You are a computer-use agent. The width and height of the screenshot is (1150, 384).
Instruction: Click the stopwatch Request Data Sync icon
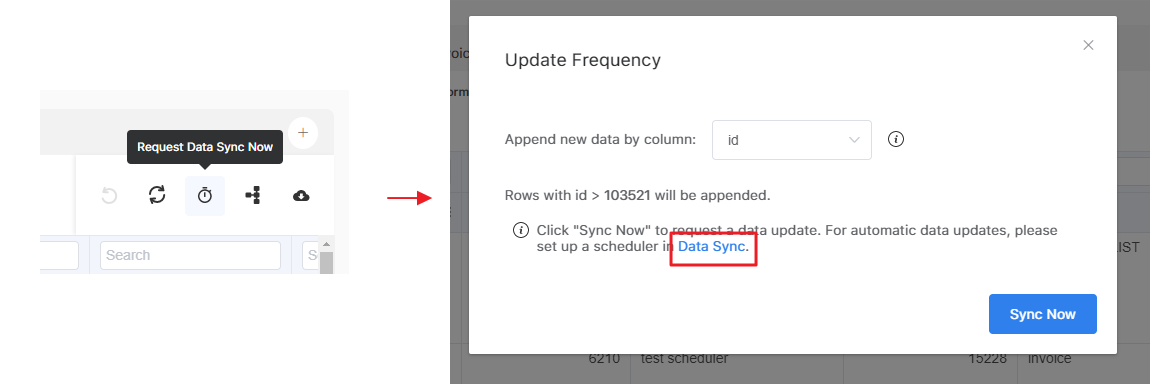coord(205,196)
